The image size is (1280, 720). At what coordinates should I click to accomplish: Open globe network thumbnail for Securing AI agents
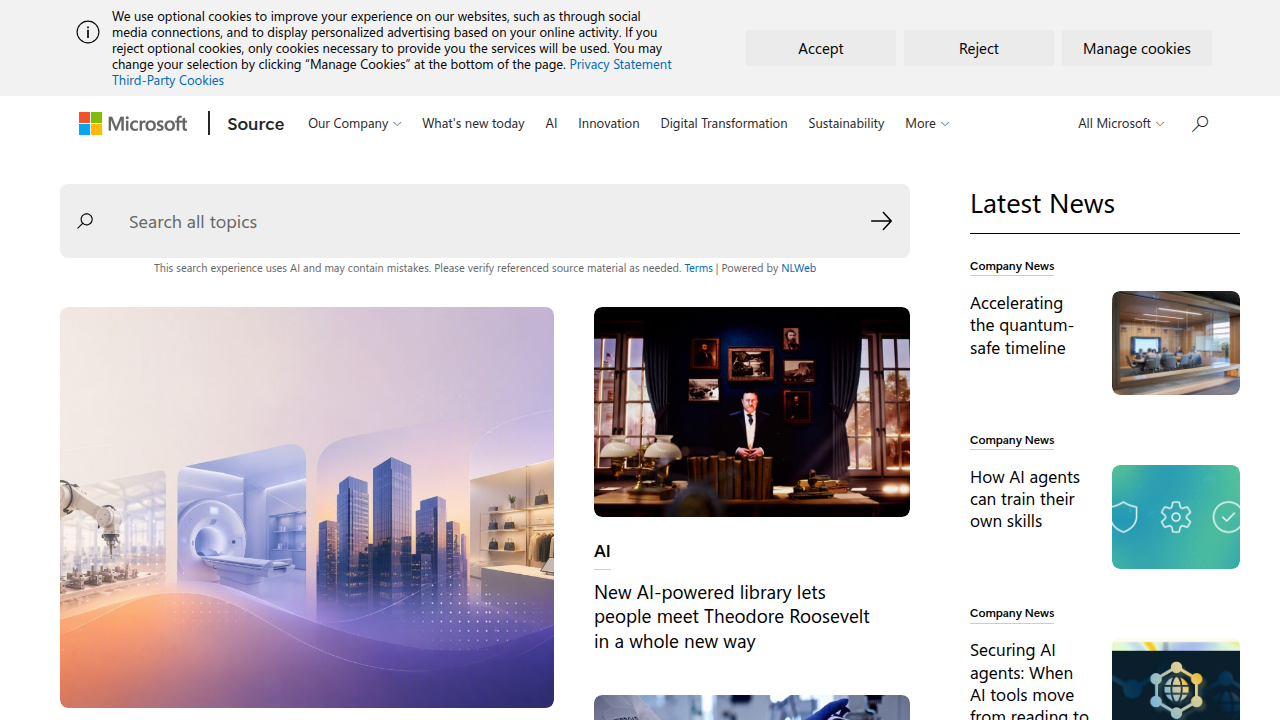click(x=1176, y=681)
